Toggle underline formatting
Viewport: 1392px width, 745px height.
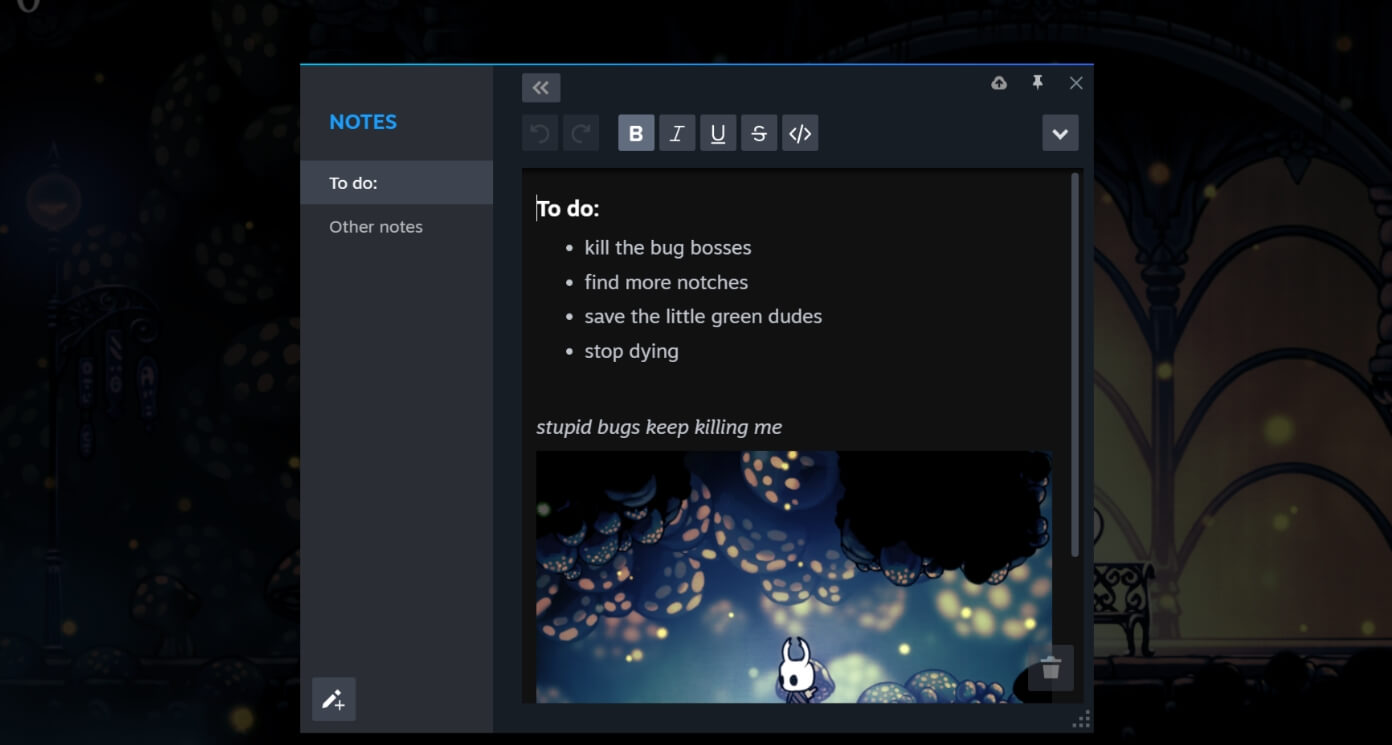(x=717, y=133)
